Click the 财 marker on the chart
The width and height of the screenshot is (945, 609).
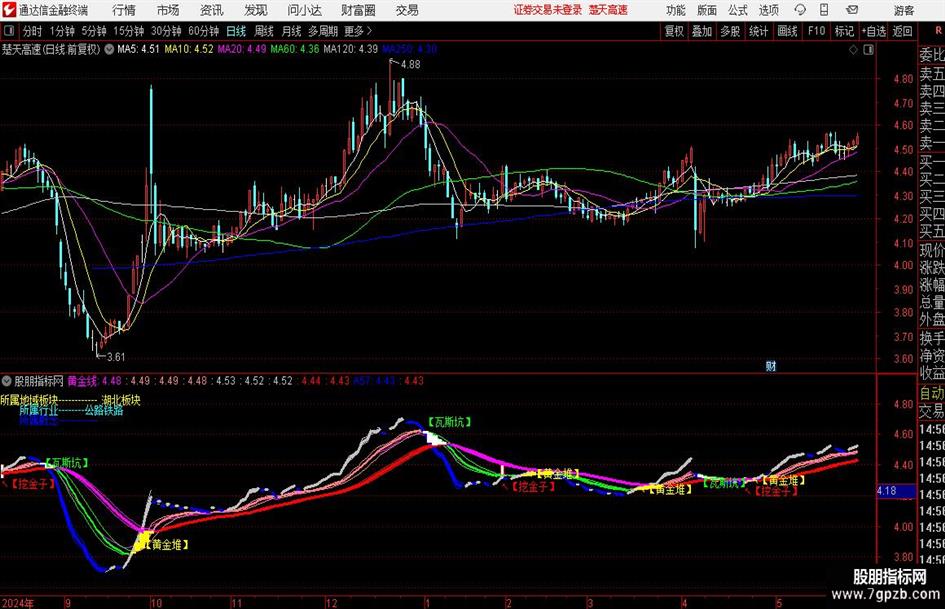tap(770, 365)
